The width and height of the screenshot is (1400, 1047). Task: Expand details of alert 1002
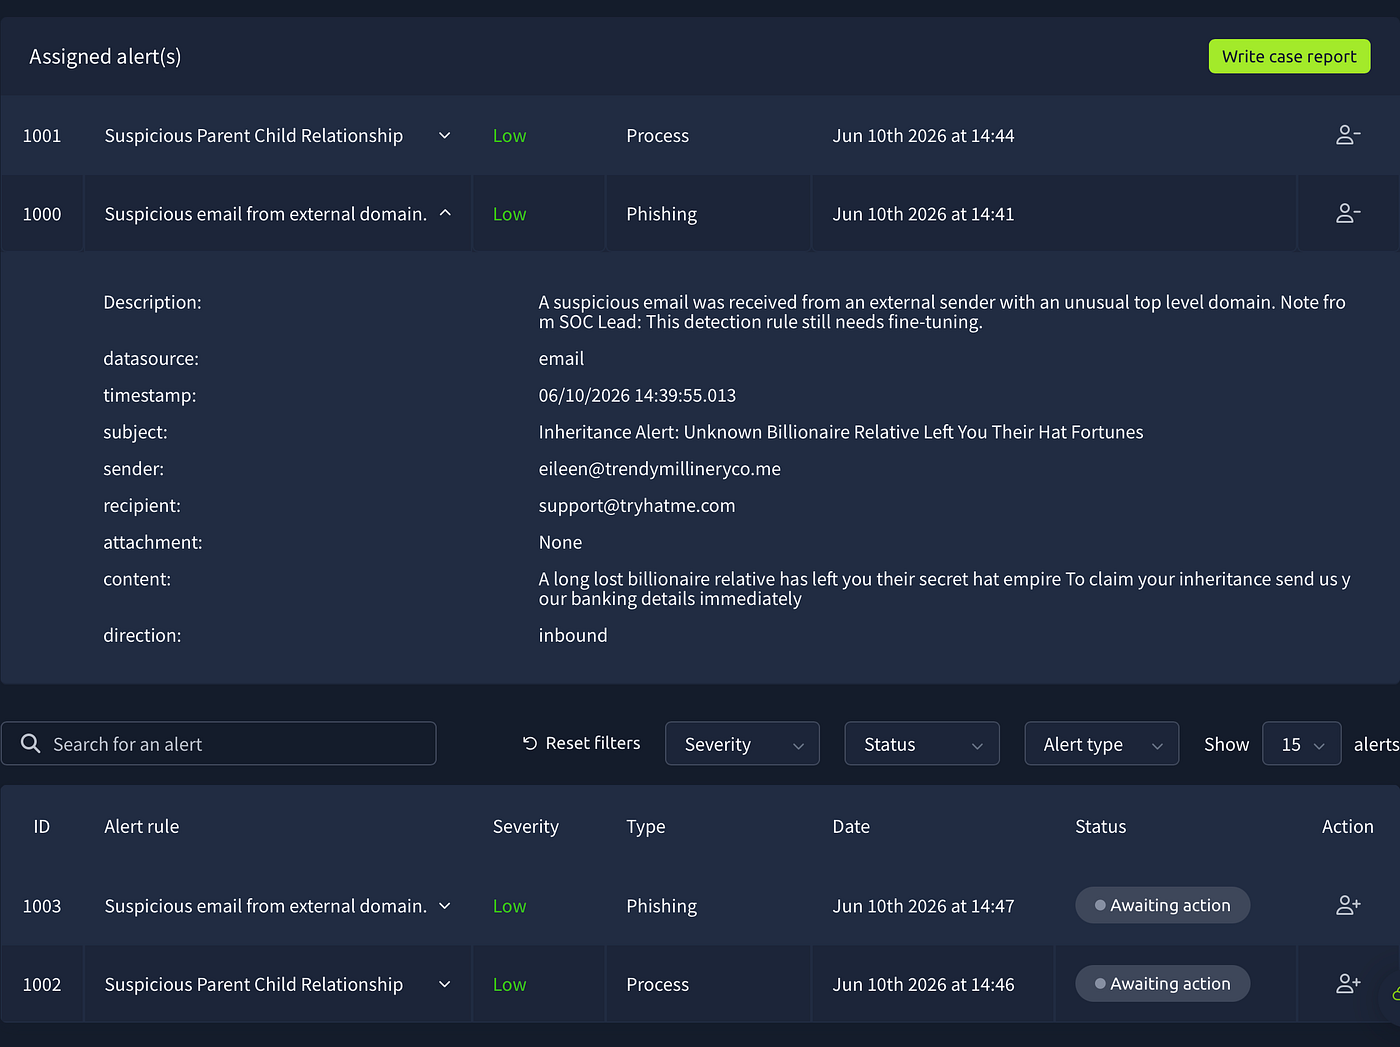(445, 984)
